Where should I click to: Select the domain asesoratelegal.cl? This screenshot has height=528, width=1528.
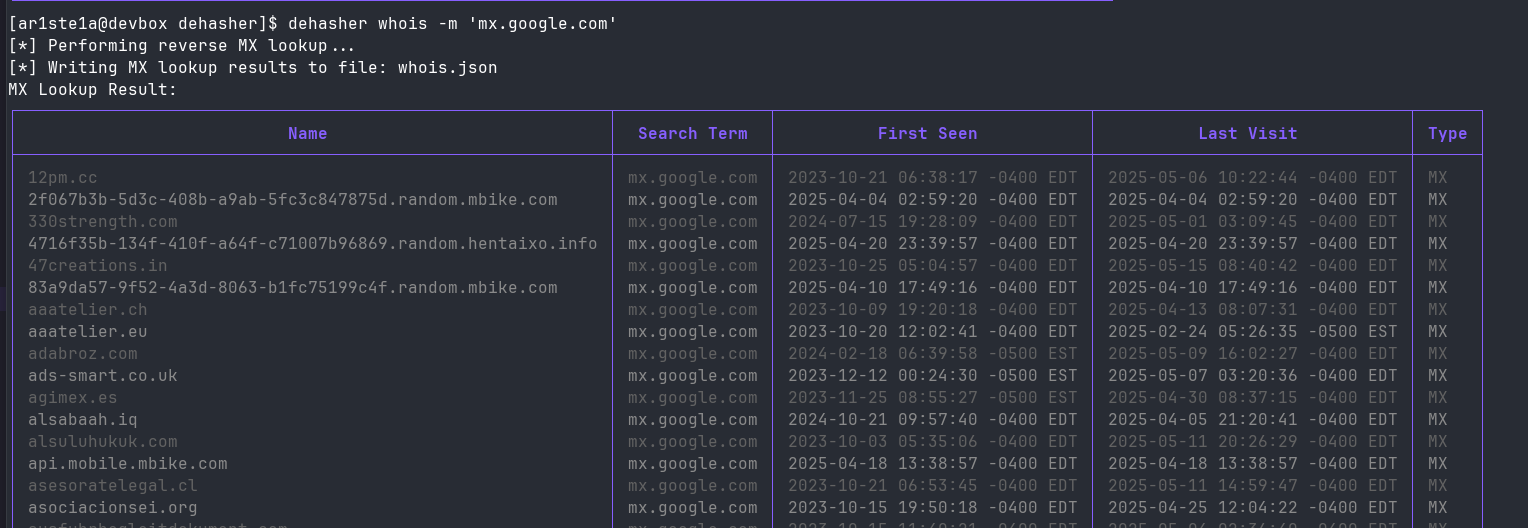[x=112, y=486]
